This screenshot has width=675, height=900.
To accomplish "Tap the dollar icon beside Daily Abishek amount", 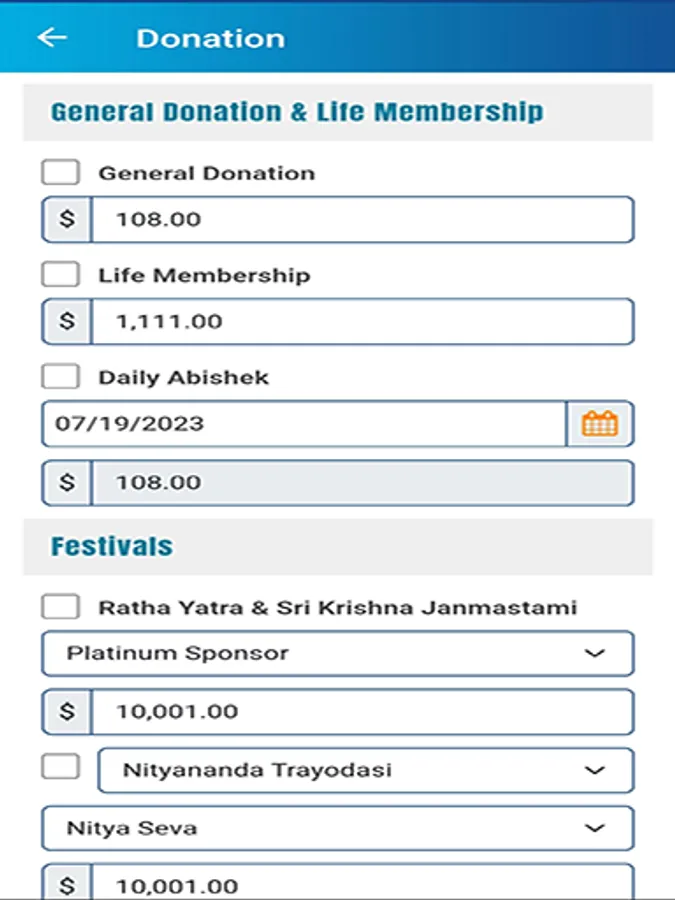I will pos(67,483).
